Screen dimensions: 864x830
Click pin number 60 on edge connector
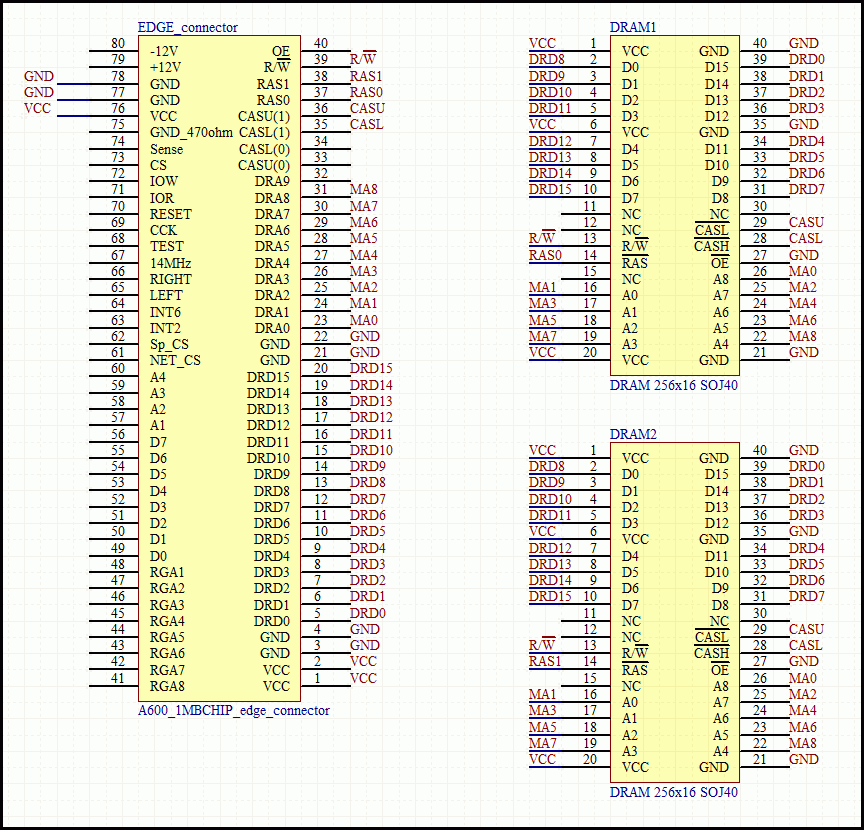pyautogui.click(x=118, y=368)
